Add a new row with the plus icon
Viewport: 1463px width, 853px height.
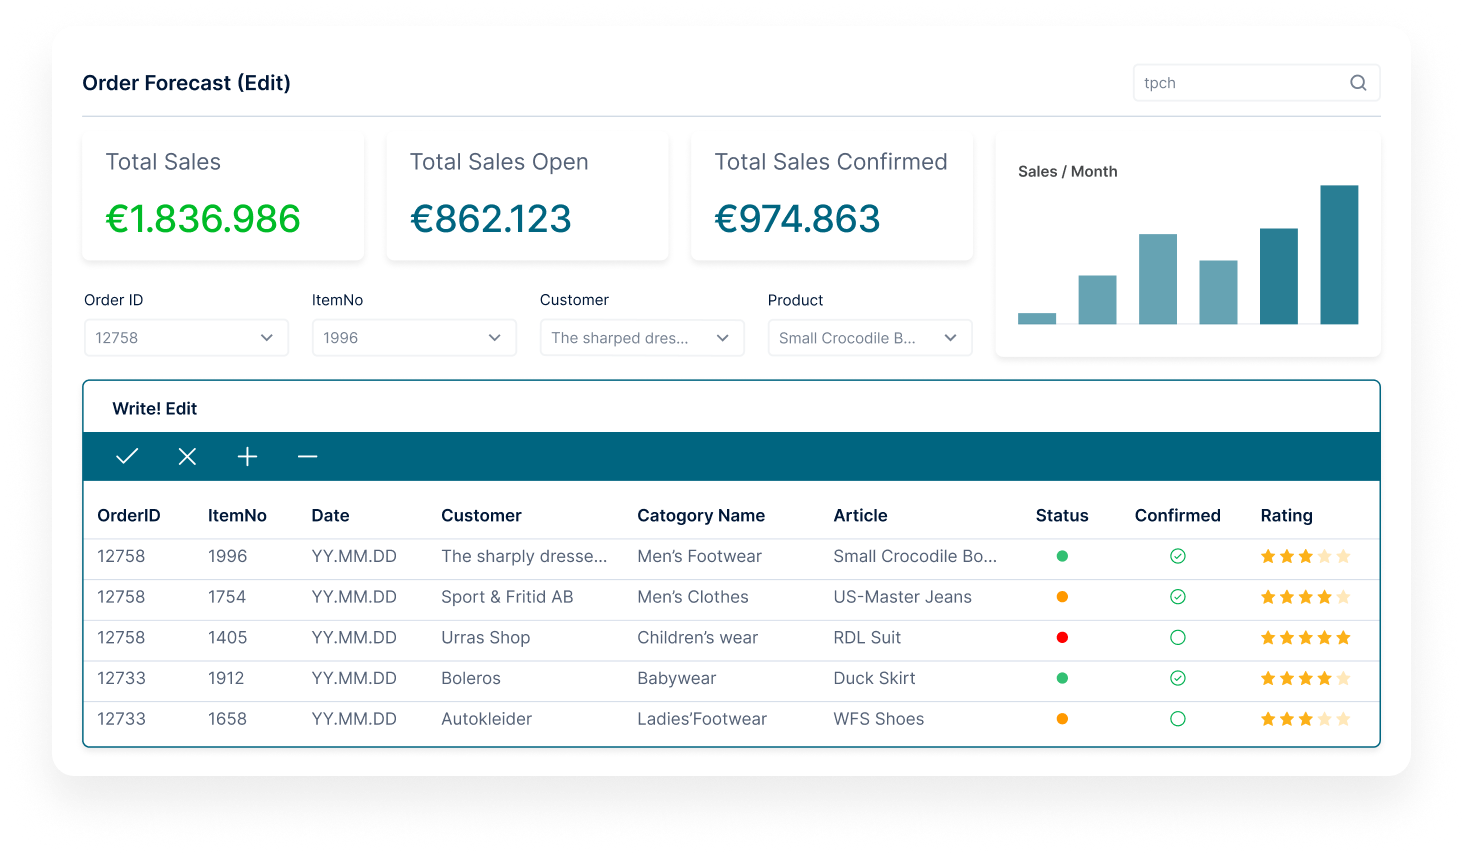247,456
